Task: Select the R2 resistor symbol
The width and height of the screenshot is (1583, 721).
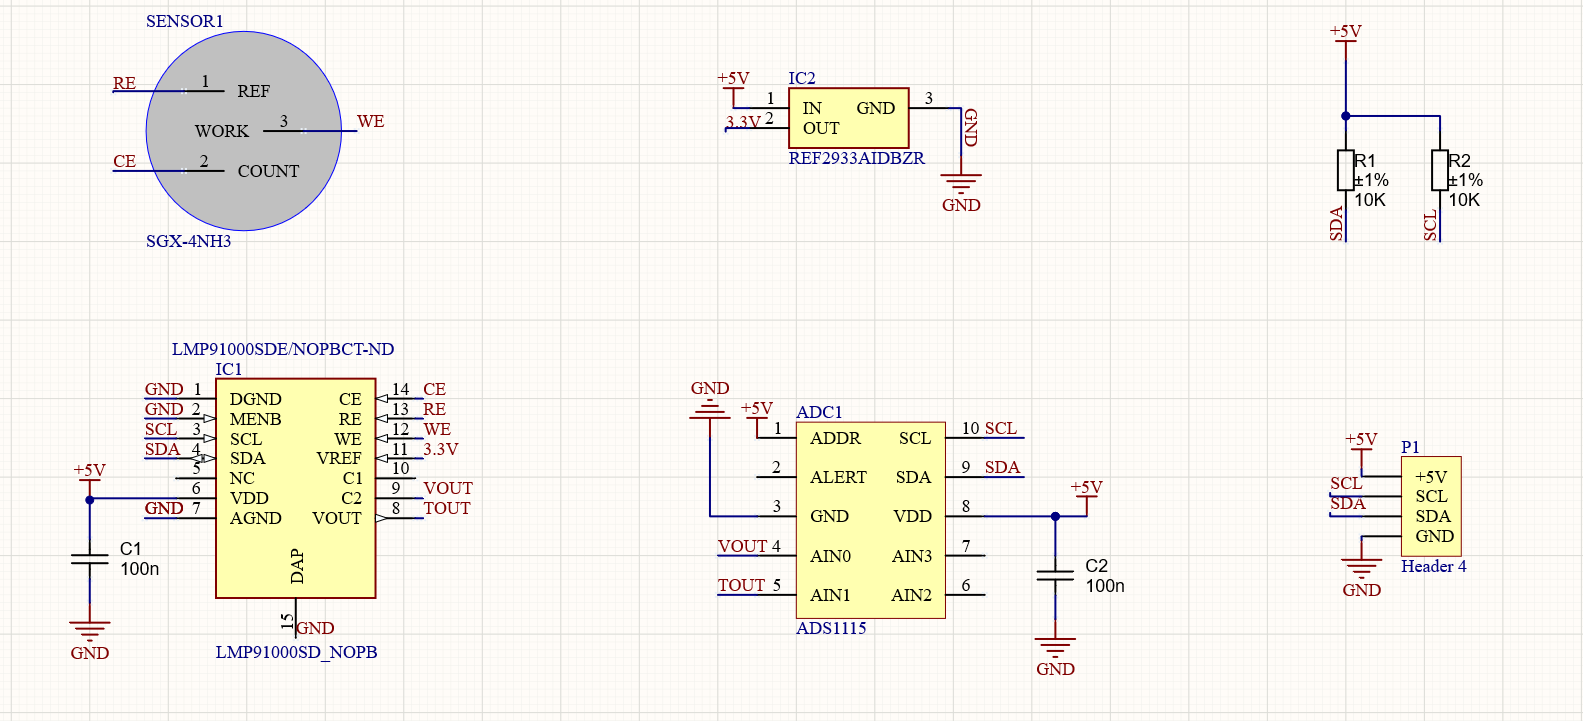Action: click(1440, 170)
